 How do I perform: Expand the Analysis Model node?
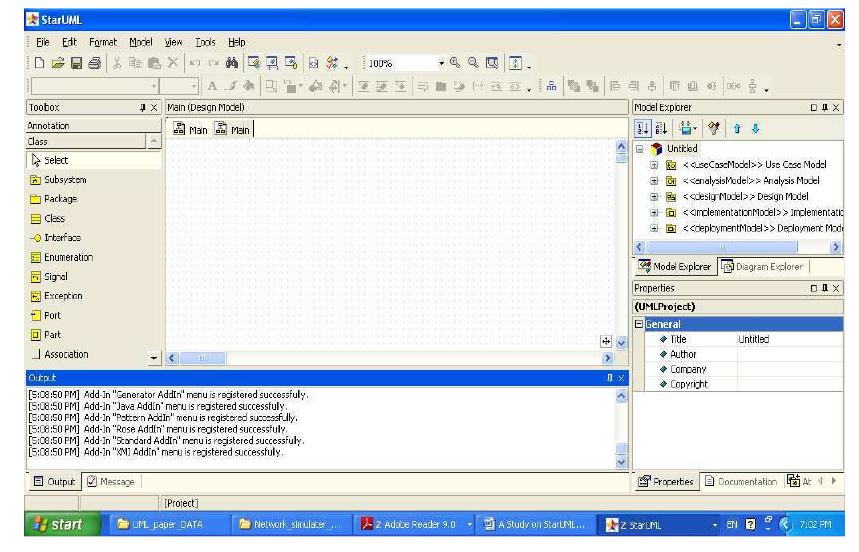click(654, 181)
